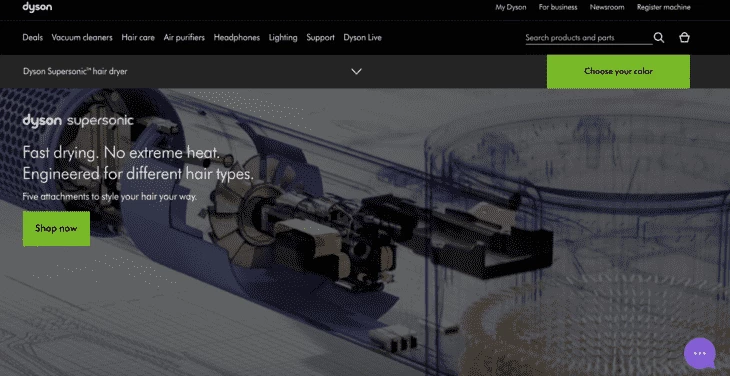Open the Newsroom link
730x376 pixels.
pyautogui.click(x=607, y=7)
